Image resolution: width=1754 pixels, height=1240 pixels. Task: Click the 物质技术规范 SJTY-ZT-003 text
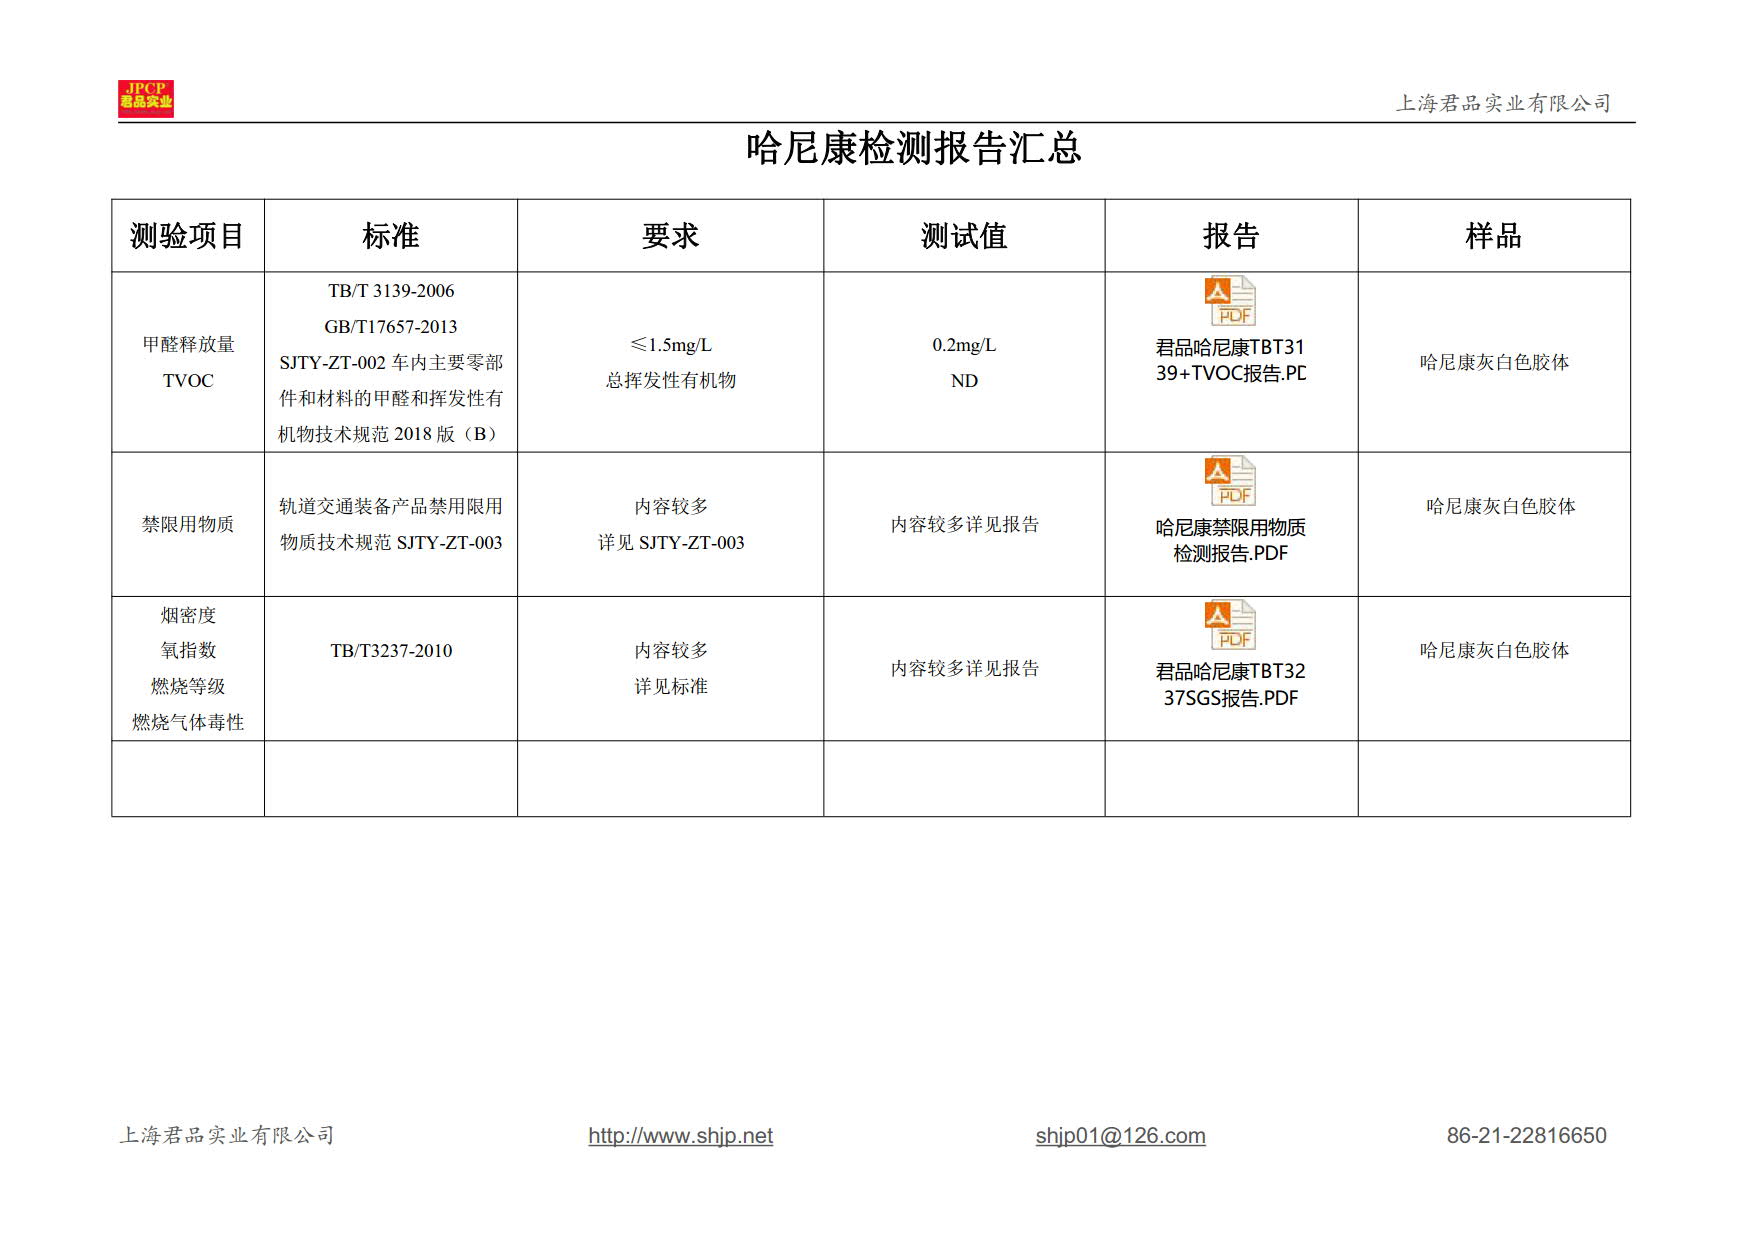(391, 542)
